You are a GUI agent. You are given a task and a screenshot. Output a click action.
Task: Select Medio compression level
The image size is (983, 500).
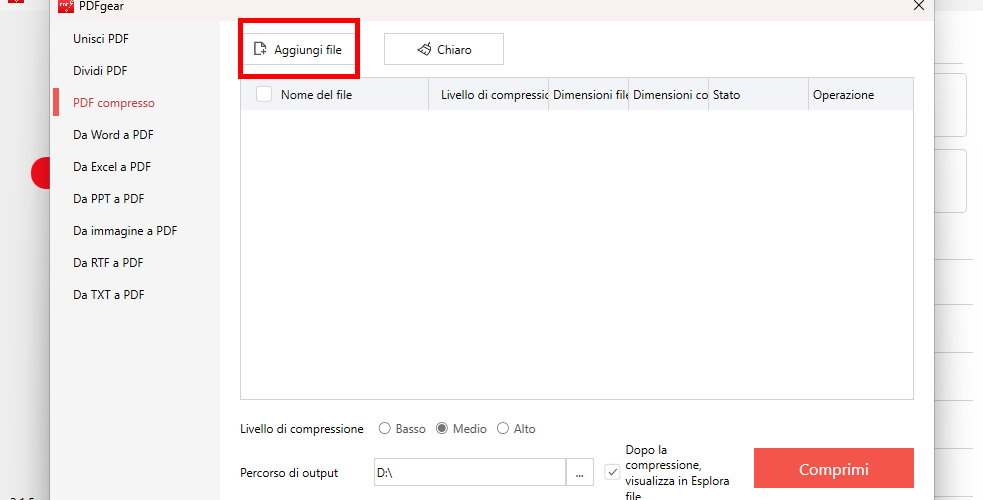coord(442,429)
